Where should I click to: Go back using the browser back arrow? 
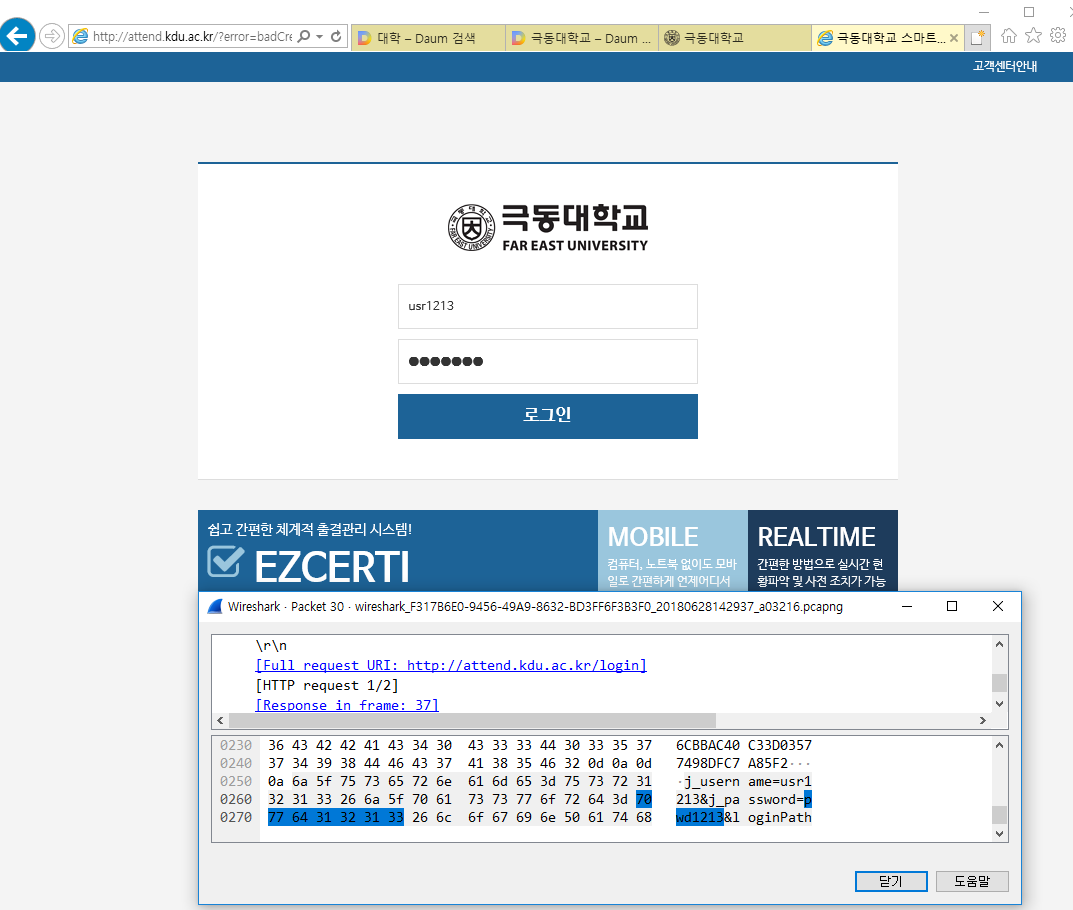pyautogui.click(x=17, y=36)
